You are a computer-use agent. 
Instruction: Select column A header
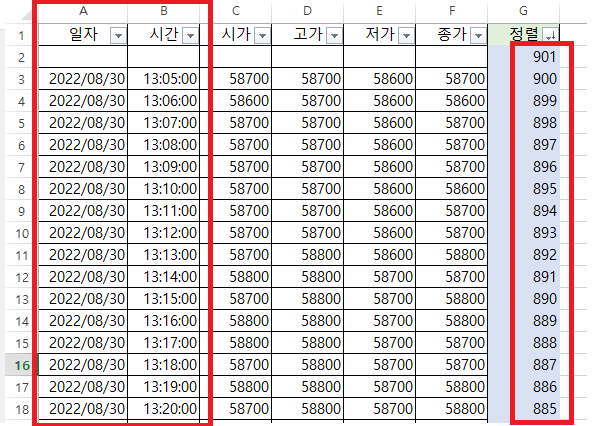[x=83, y=11]
